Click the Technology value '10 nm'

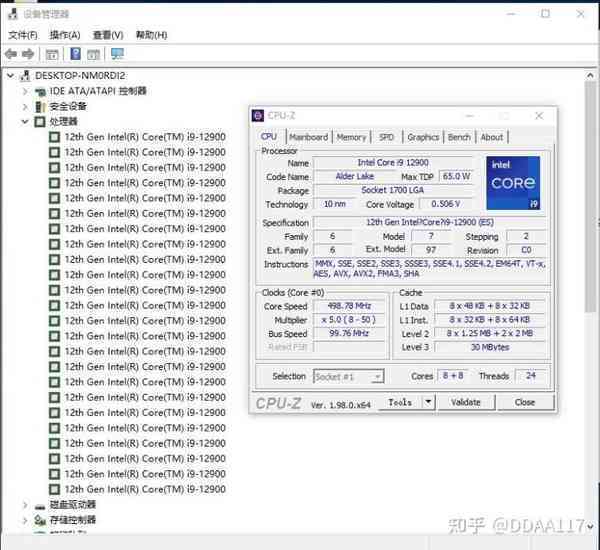pyautogui.click(x=334, y=204)
